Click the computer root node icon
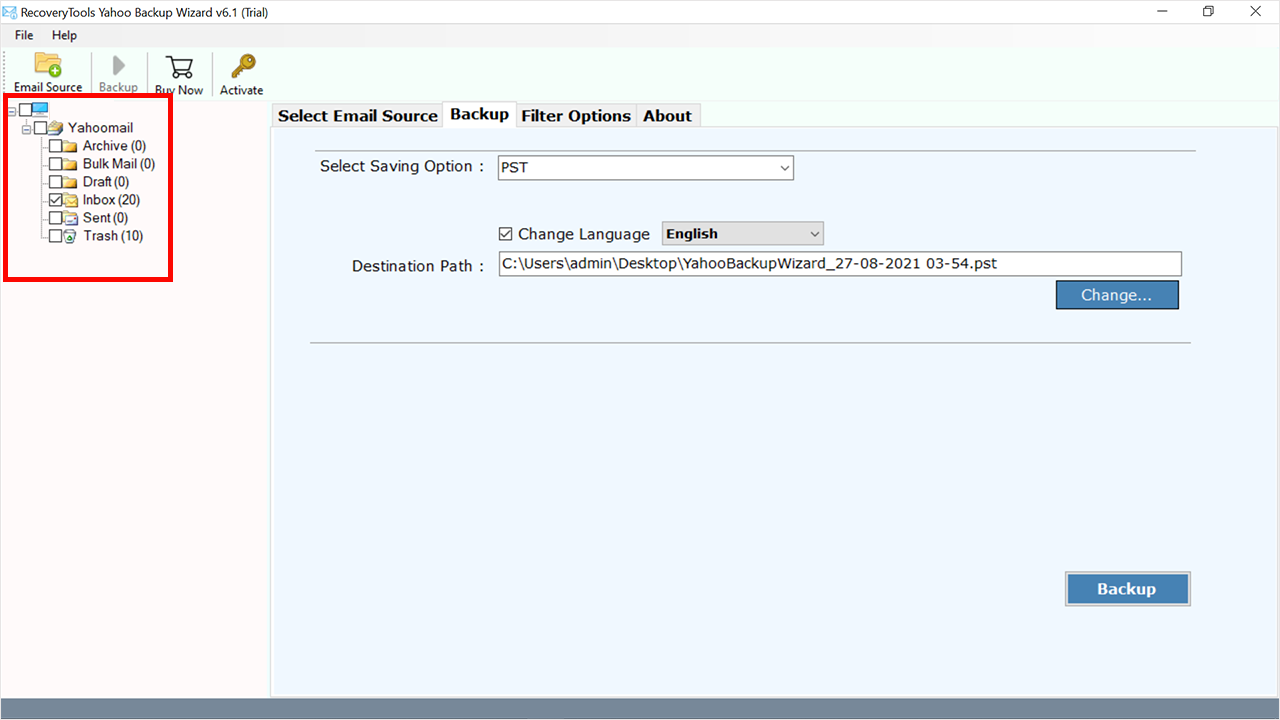Image resolution: width=1280 pixels, height=720 pixels. click(x=41, y=109)
